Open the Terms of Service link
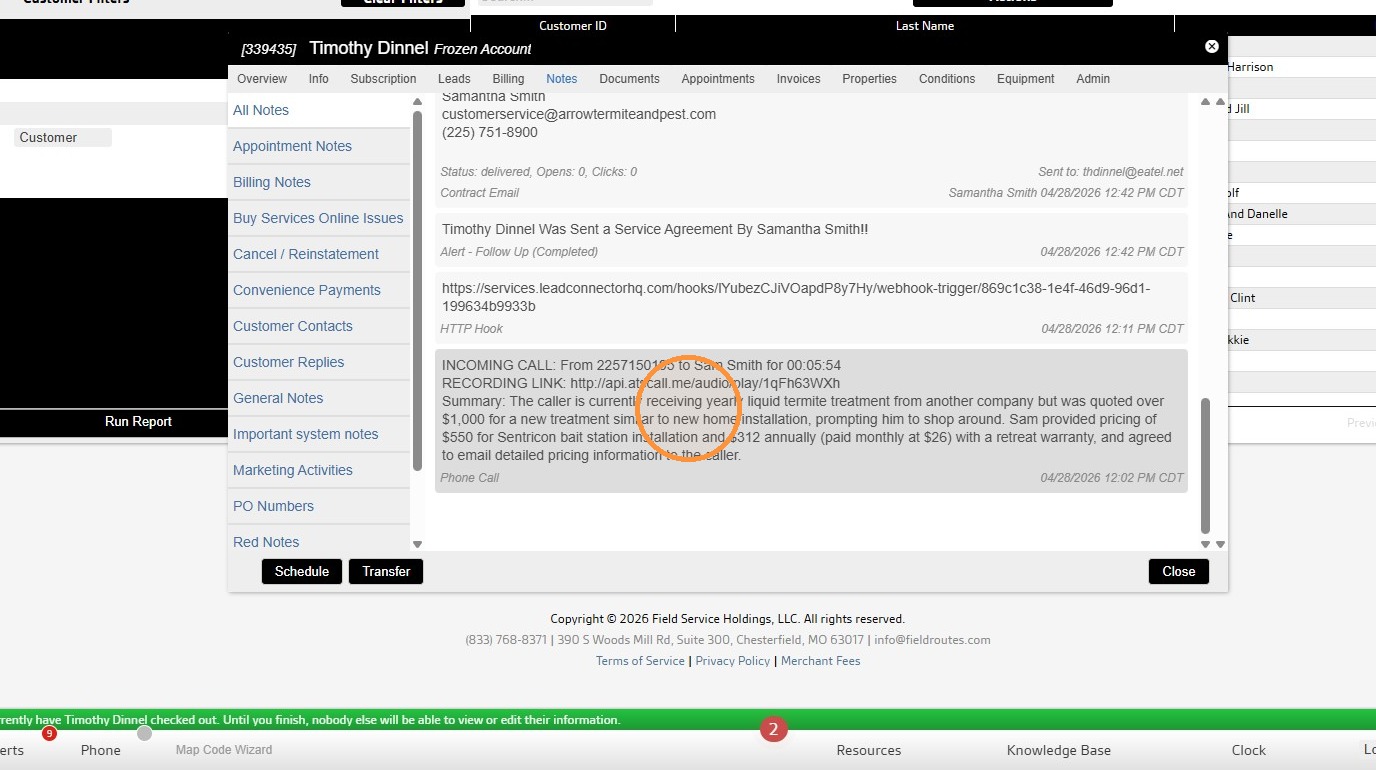The image size is (1376, 770). tap(640, 661)
